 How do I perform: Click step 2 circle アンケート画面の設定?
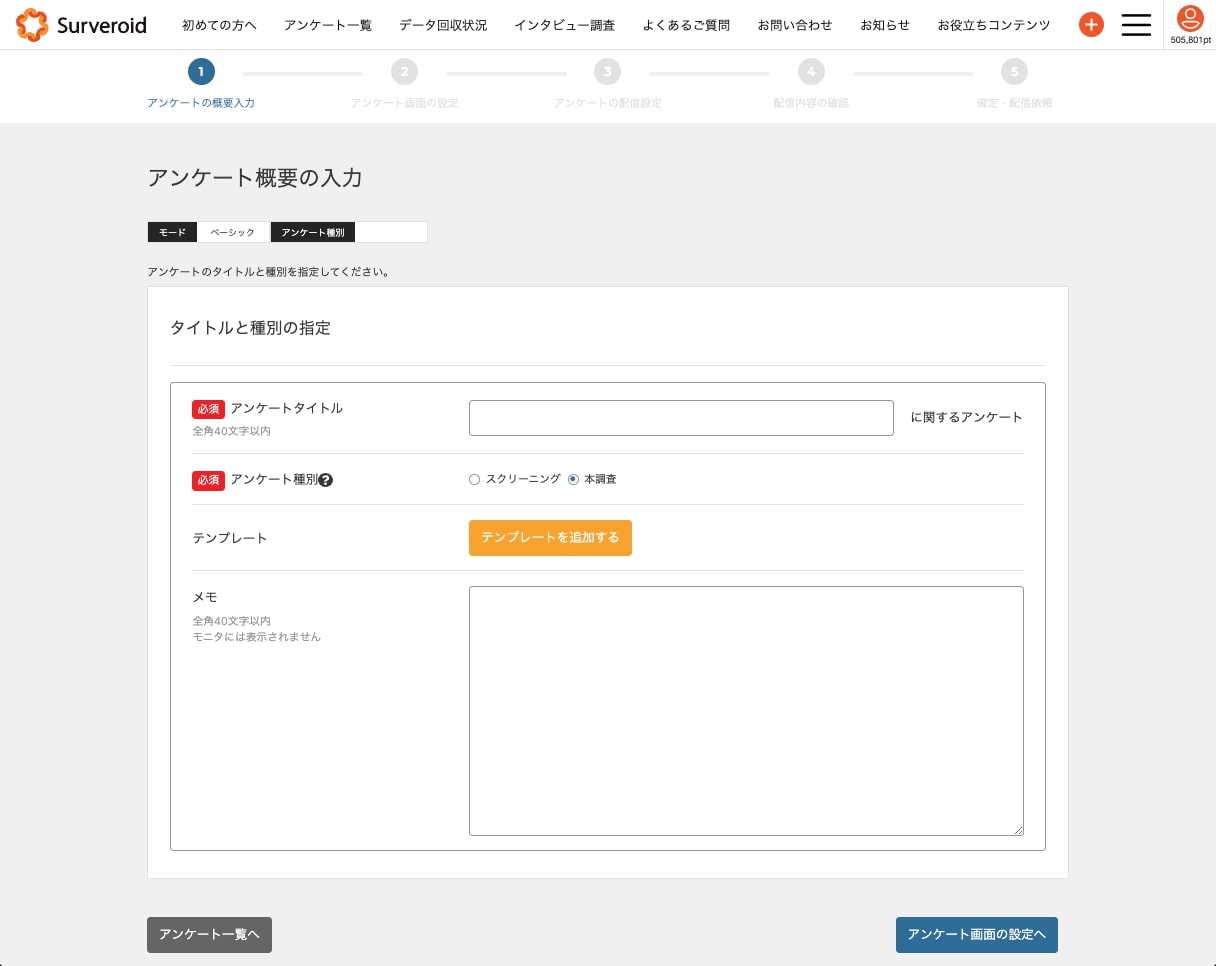point(404,72)
